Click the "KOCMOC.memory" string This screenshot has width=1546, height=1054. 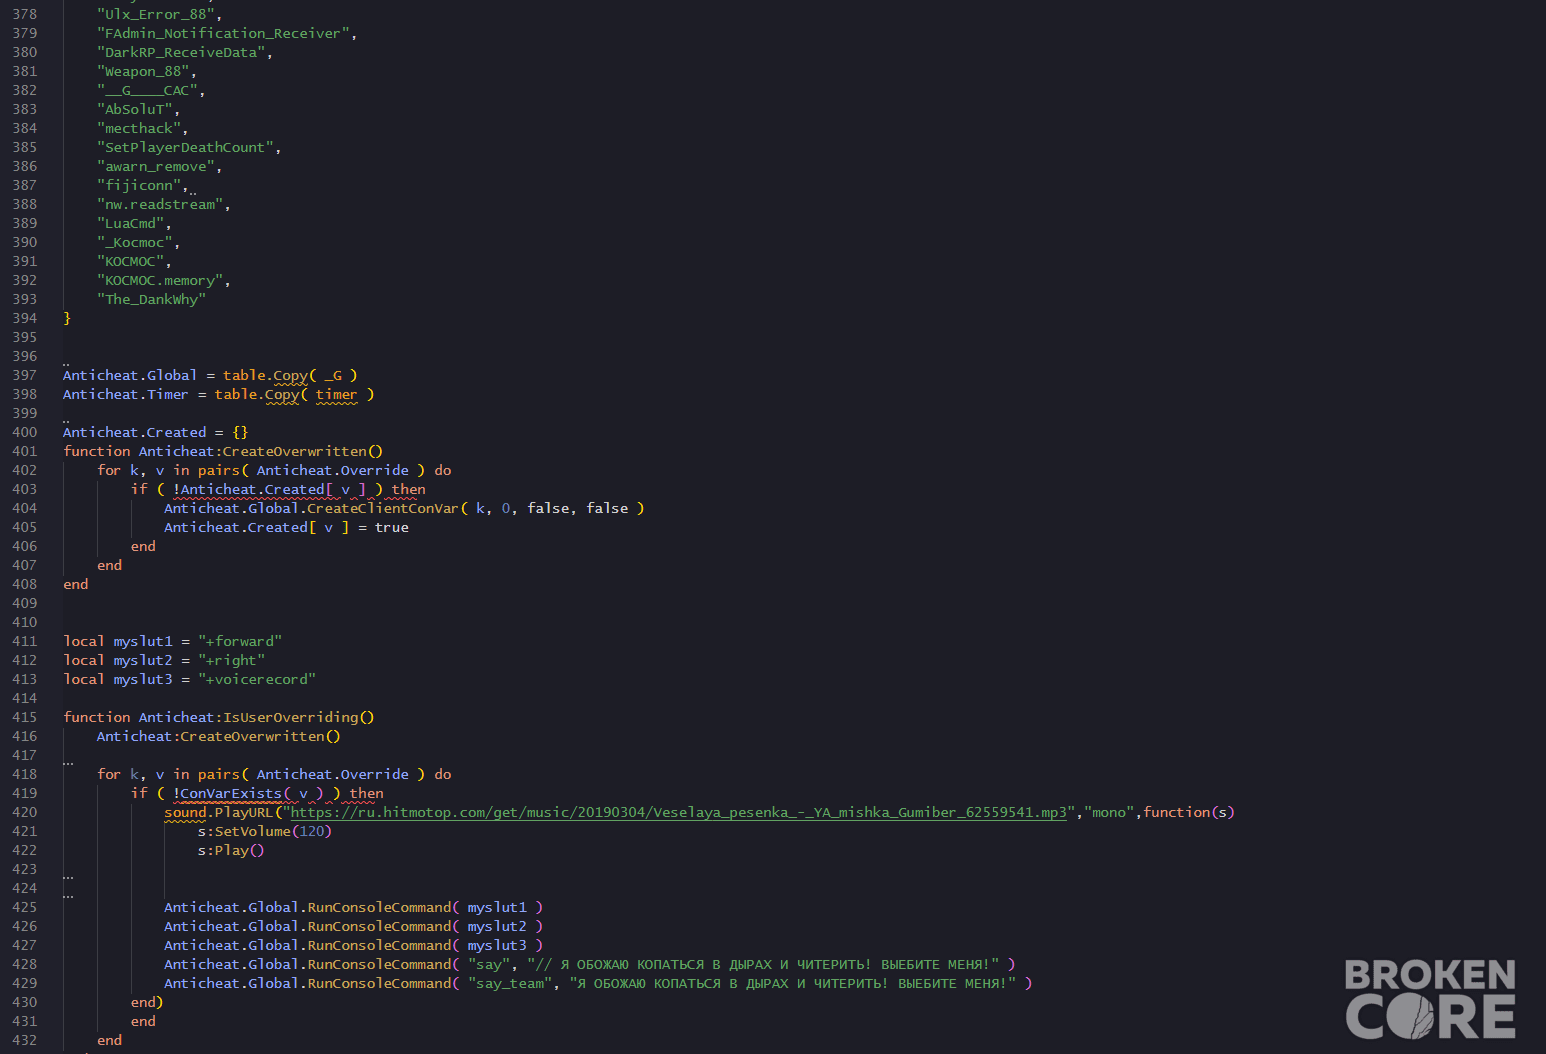point(160,280)
